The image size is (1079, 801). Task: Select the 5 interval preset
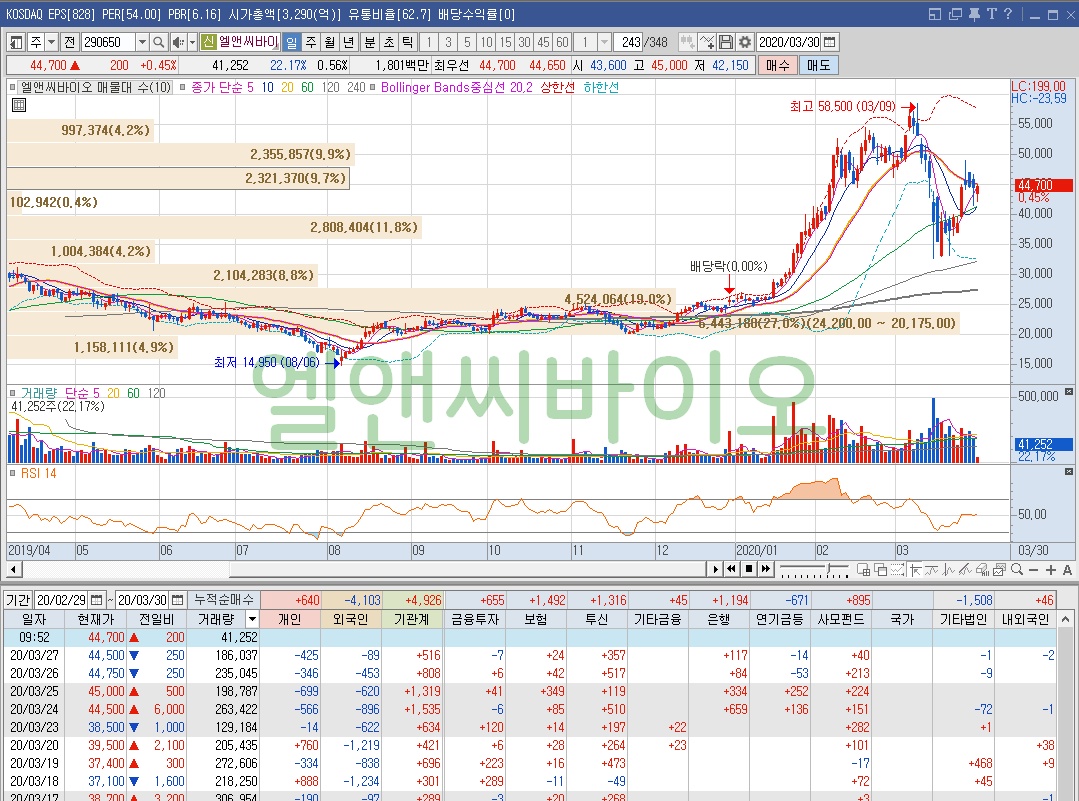(x=467, y=43)
